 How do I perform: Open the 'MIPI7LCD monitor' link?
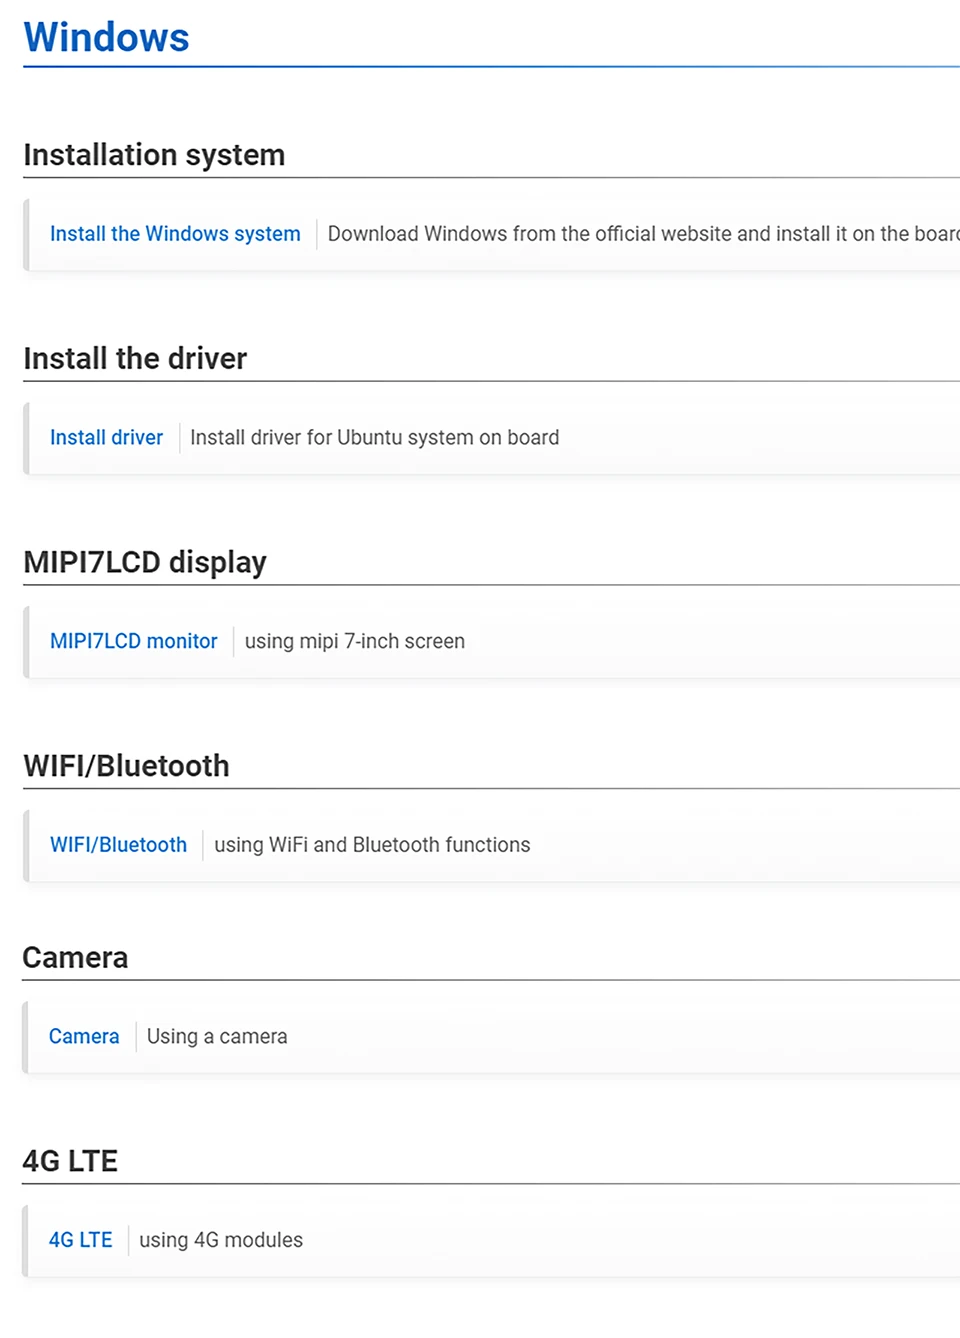pyautogui.click(x=133, y=642)
